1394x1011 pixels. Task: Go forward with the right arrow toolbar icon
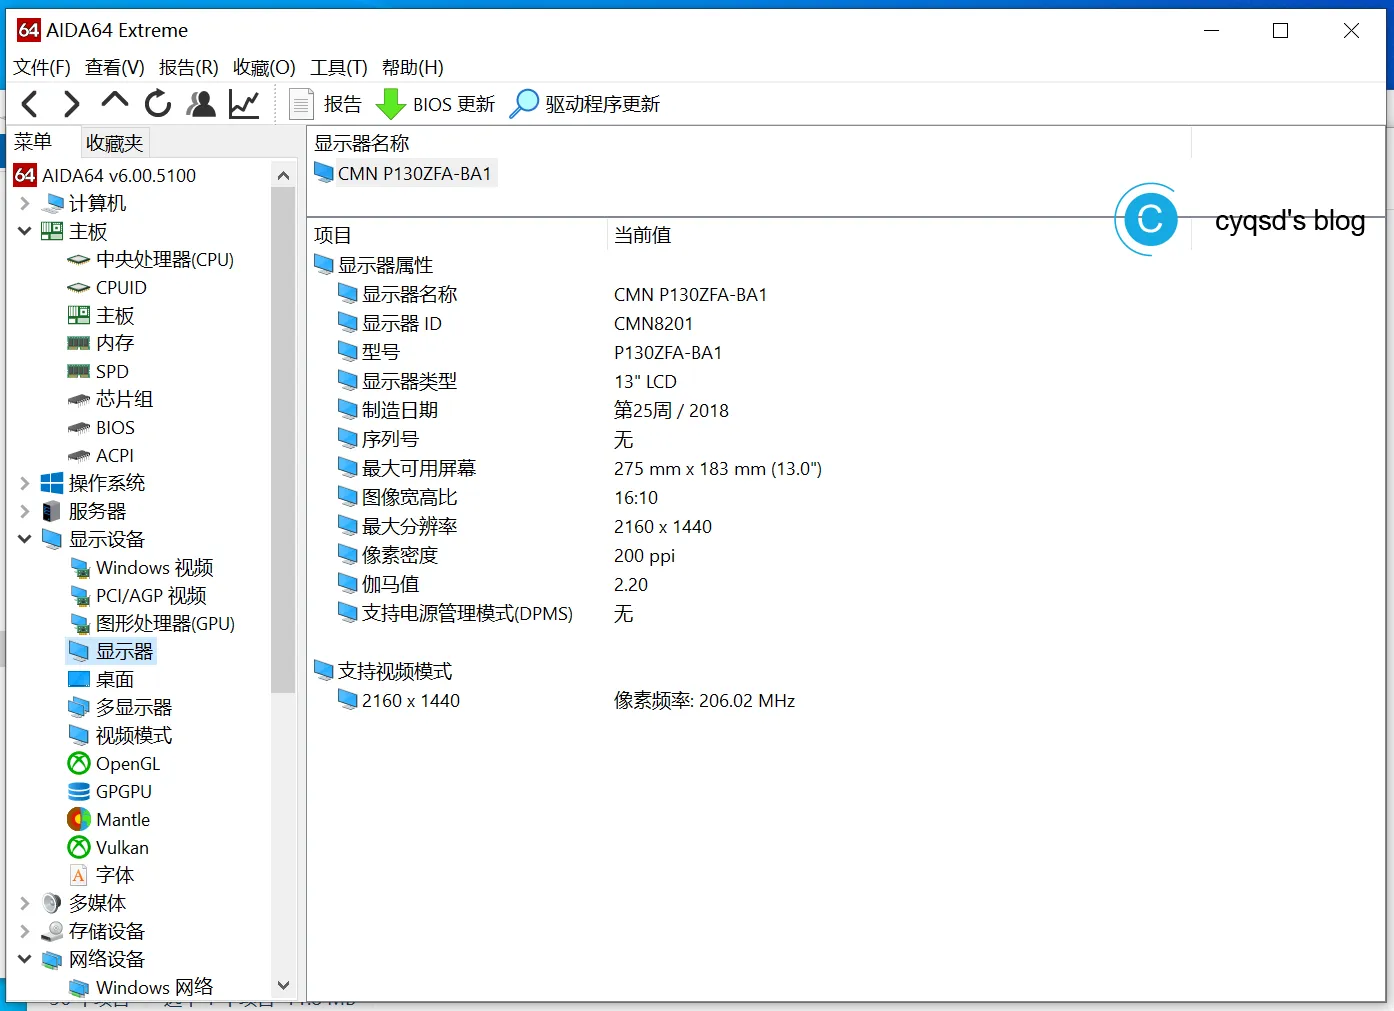(72, 104)
